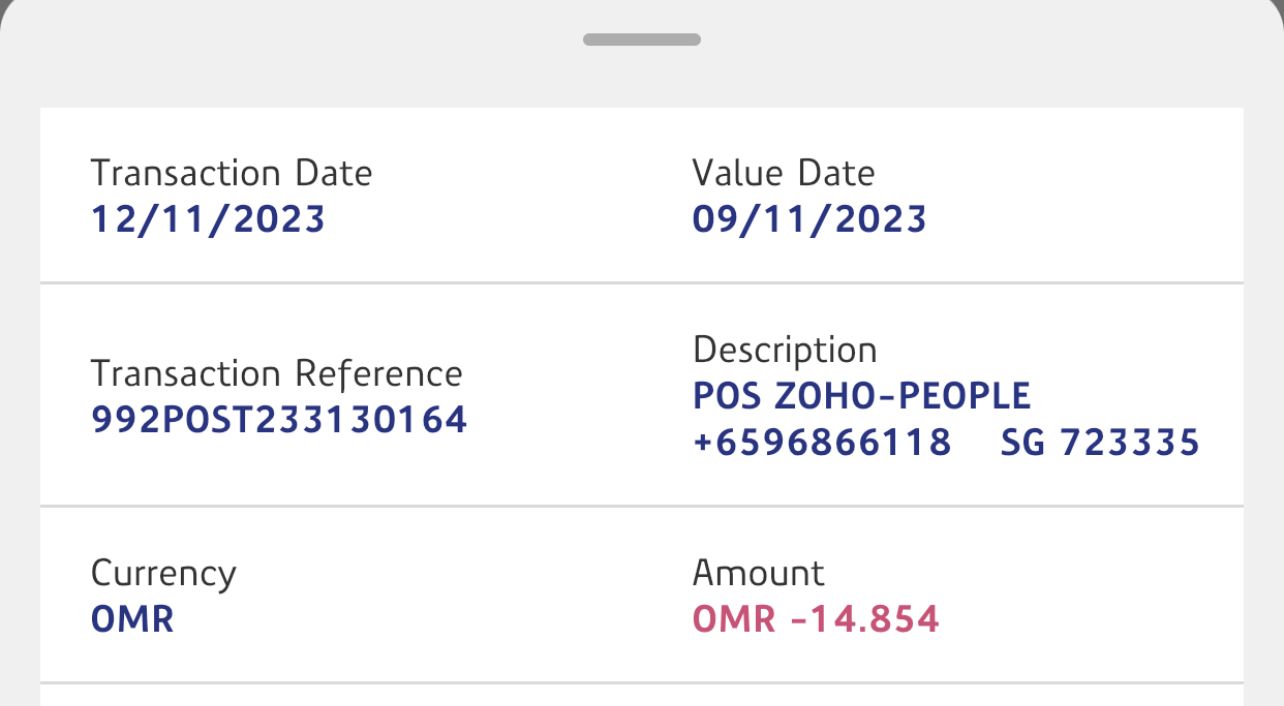Click the partially visible row below Currency
Viewport: 1284px width, 706px height.
pyautogui.click(x=641, y=696)
